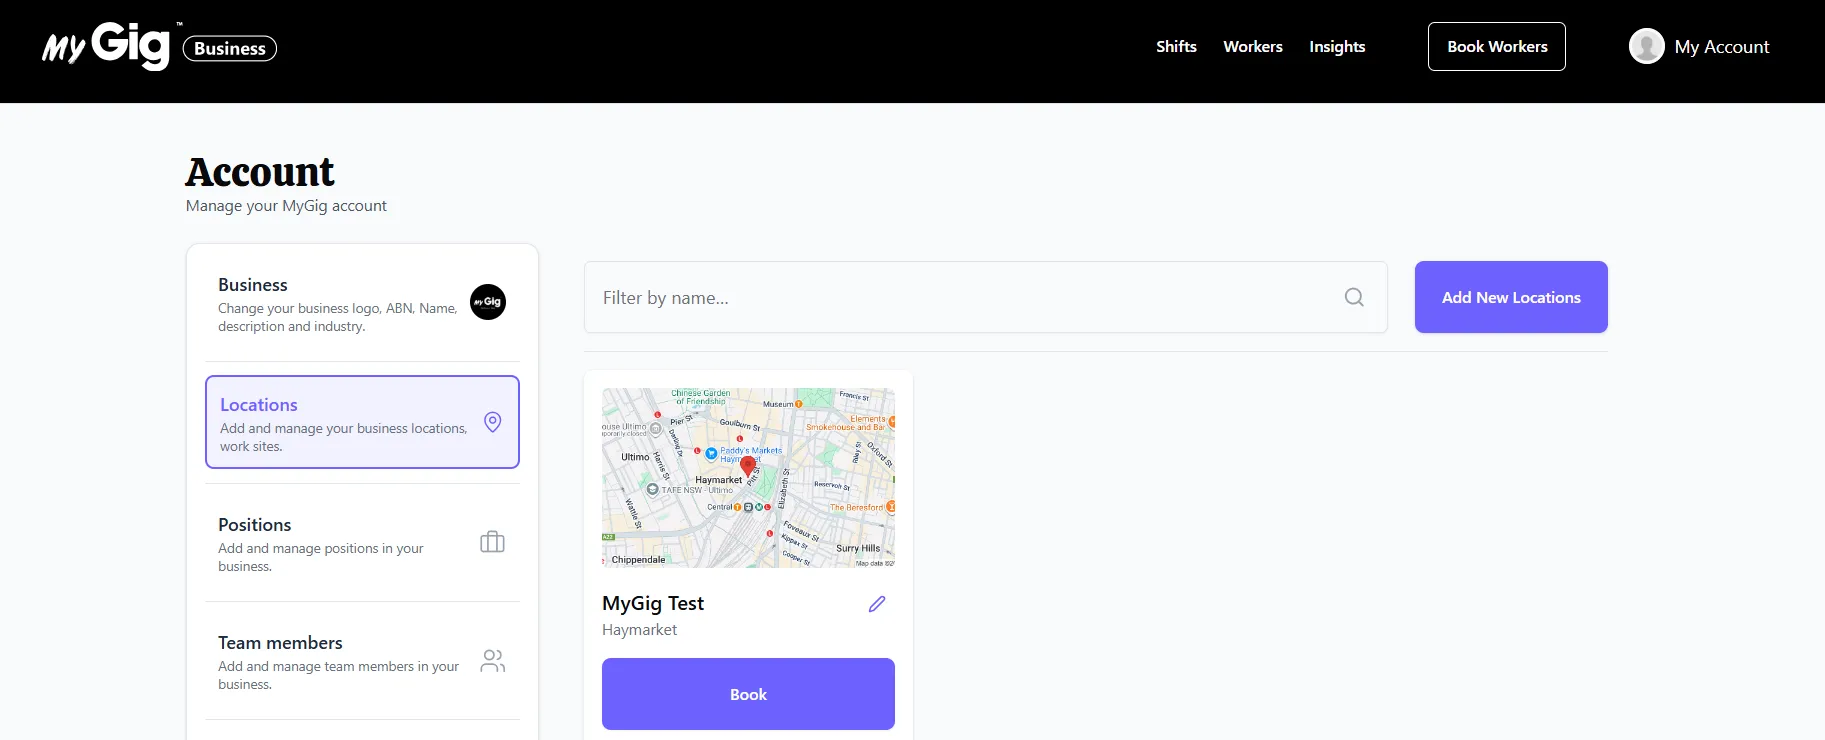Click the people icon in Team members
This screenshot has width=1825, height=740.
pyautogui.click(x=493, y=660)
